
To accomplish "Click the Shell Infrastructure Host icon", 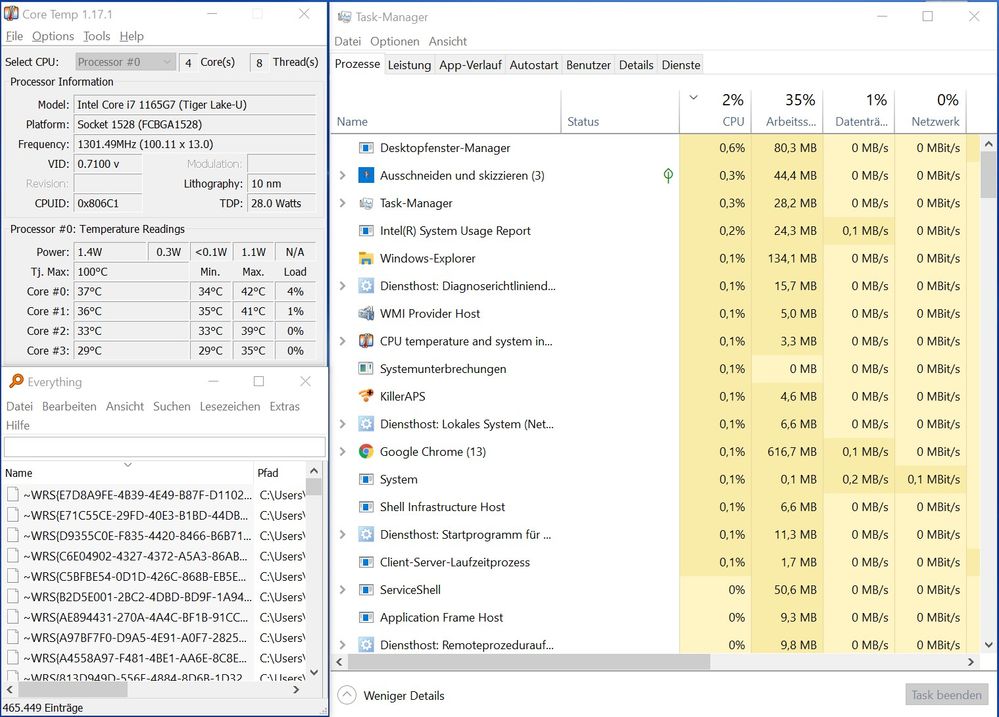I will (x=366, y=507).
